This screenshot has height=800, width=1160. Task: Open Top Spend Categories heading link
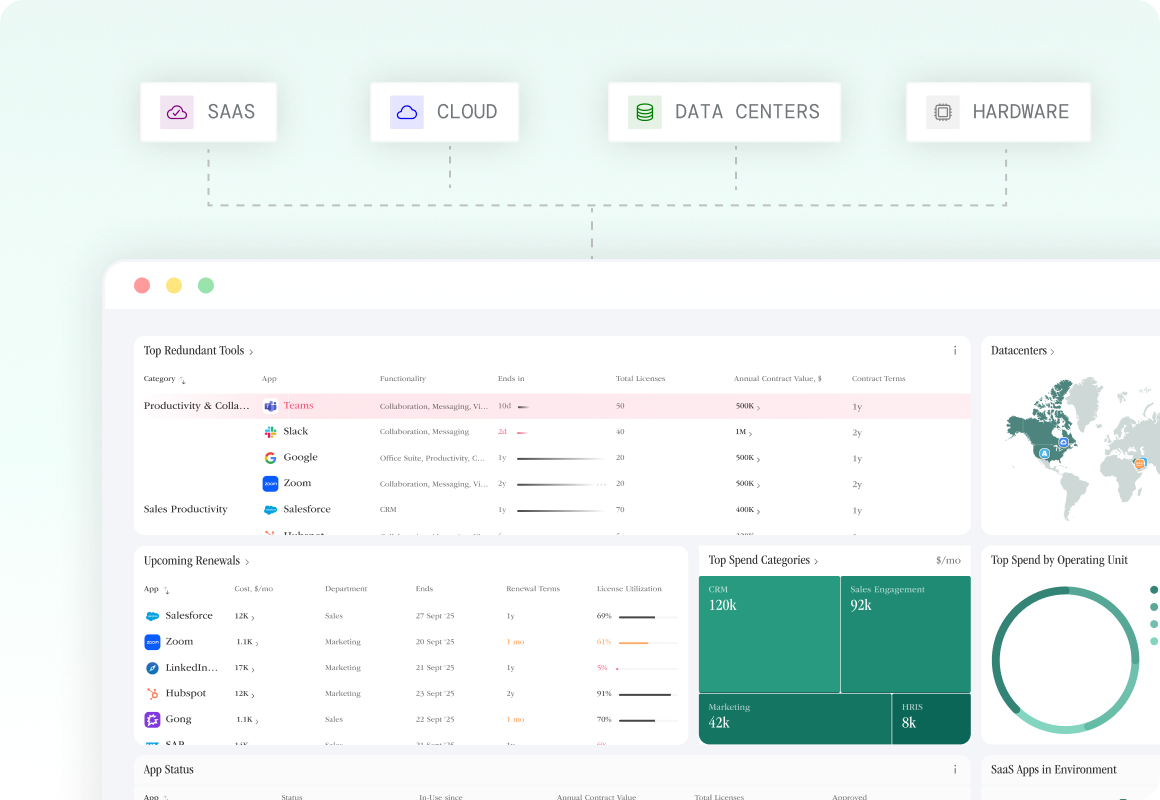point(759,560)
